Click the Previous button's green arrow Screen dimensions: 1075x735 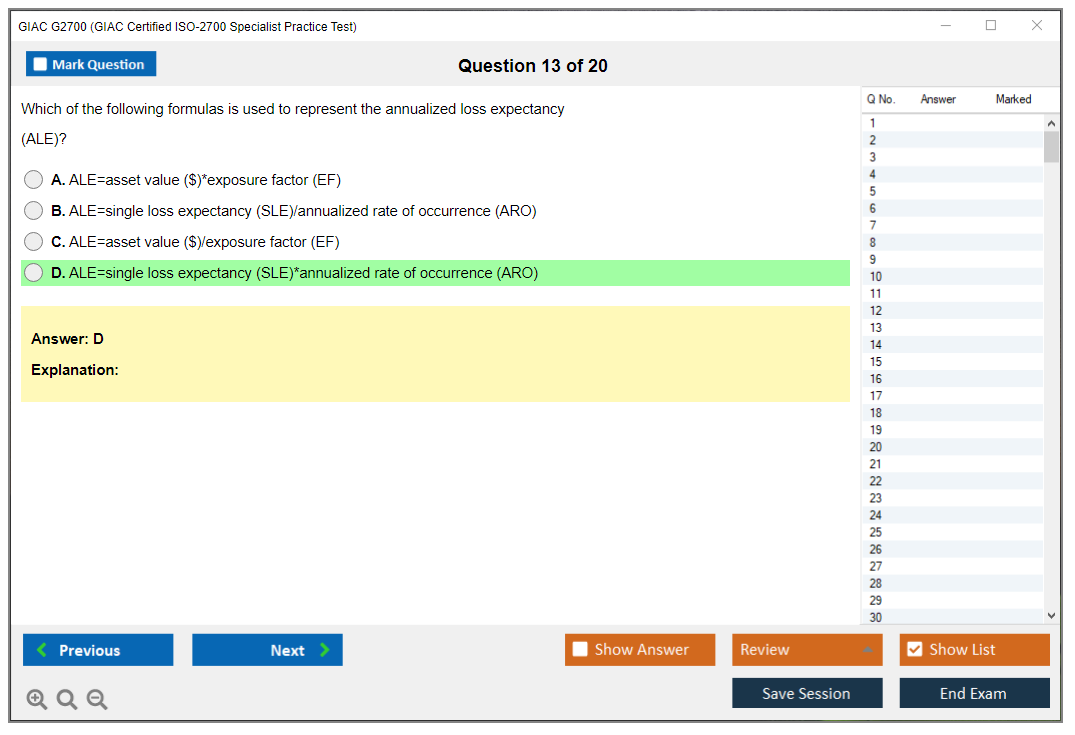point(40,650)
